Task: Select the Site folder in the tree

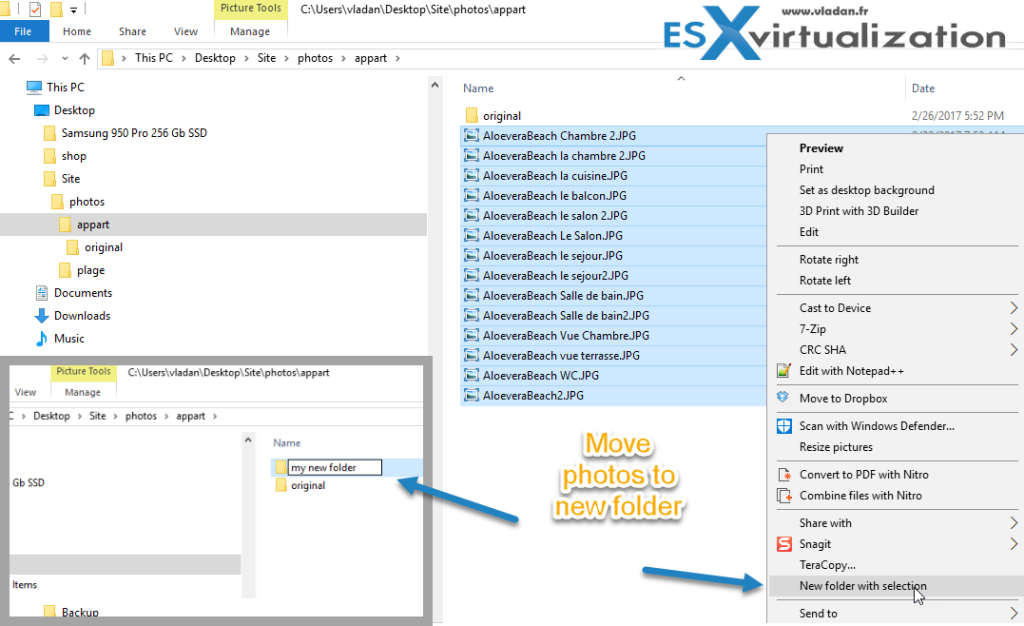Action: pos(71,179)
